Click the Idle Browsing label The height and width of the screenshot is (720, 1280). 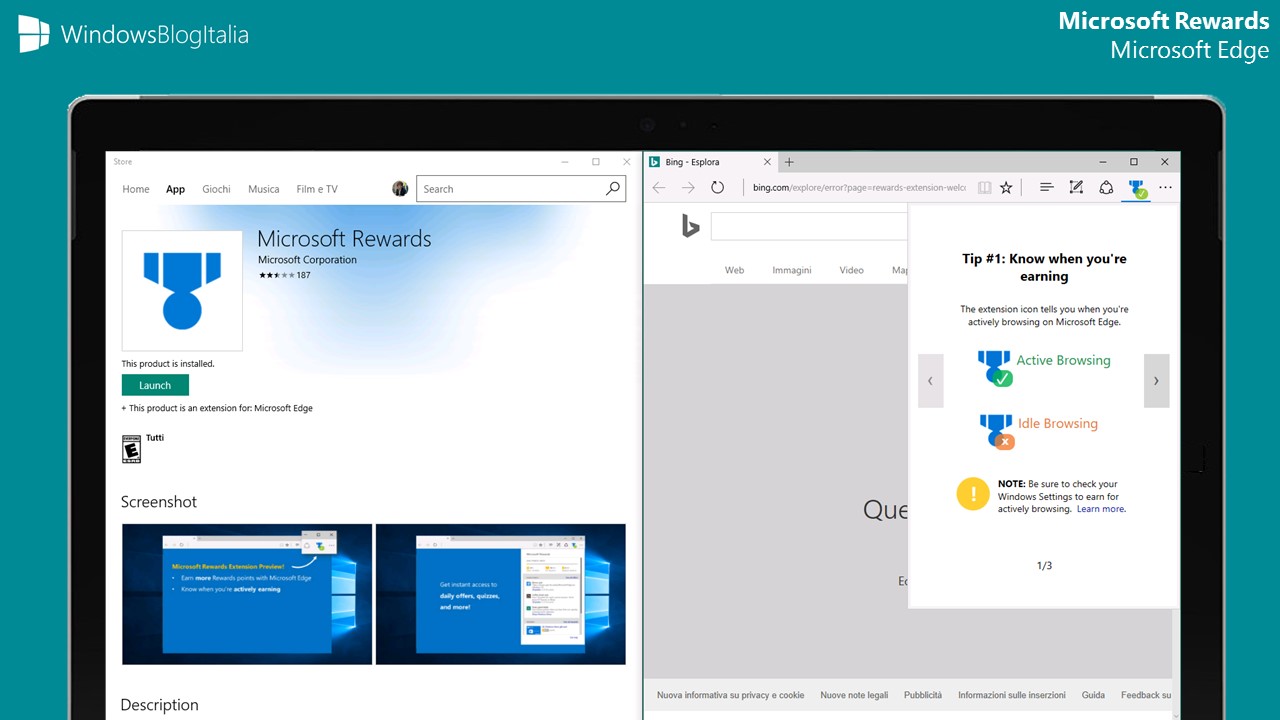[1058, 423]
